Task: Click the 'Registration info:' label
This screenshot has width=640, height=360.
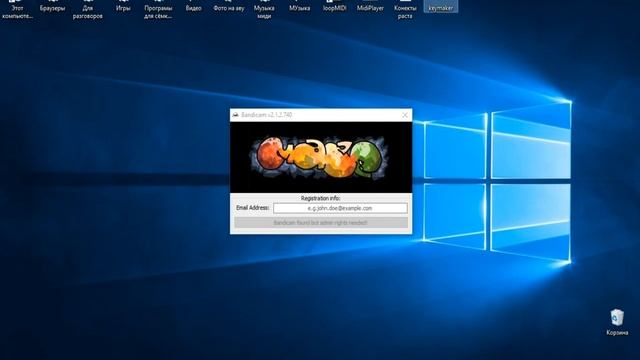Action: click(320, 198)
